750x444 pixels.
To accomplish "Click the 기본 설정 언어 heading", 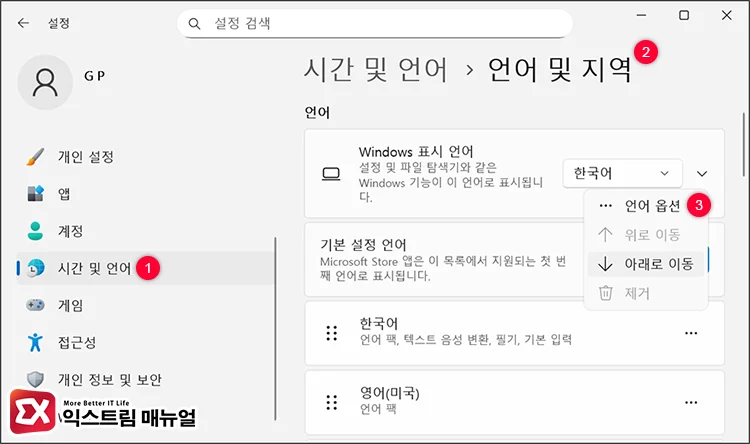I will (363, 245).
